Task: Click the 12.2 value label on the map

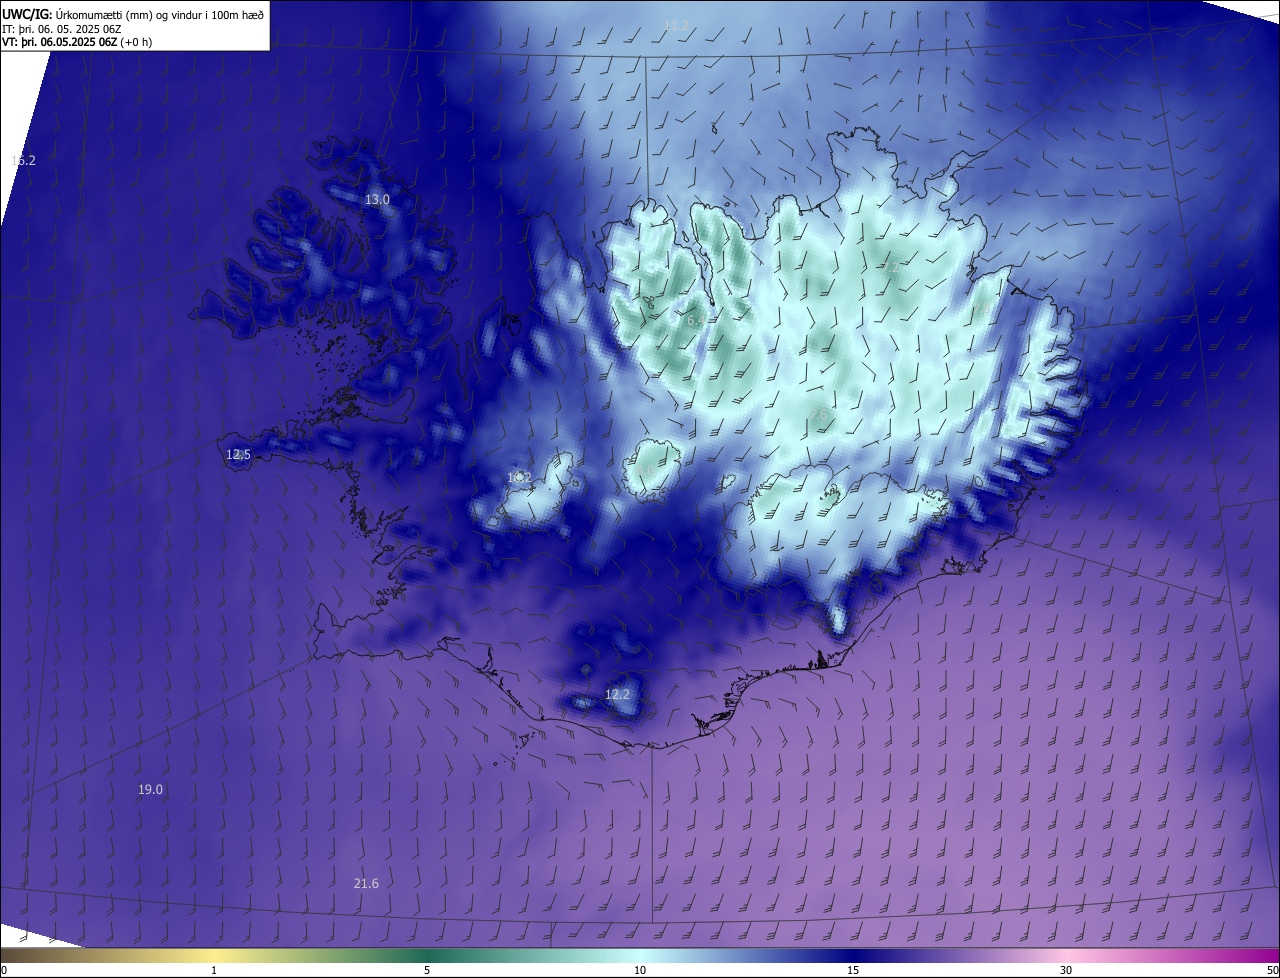Action: tap(618, 694)
